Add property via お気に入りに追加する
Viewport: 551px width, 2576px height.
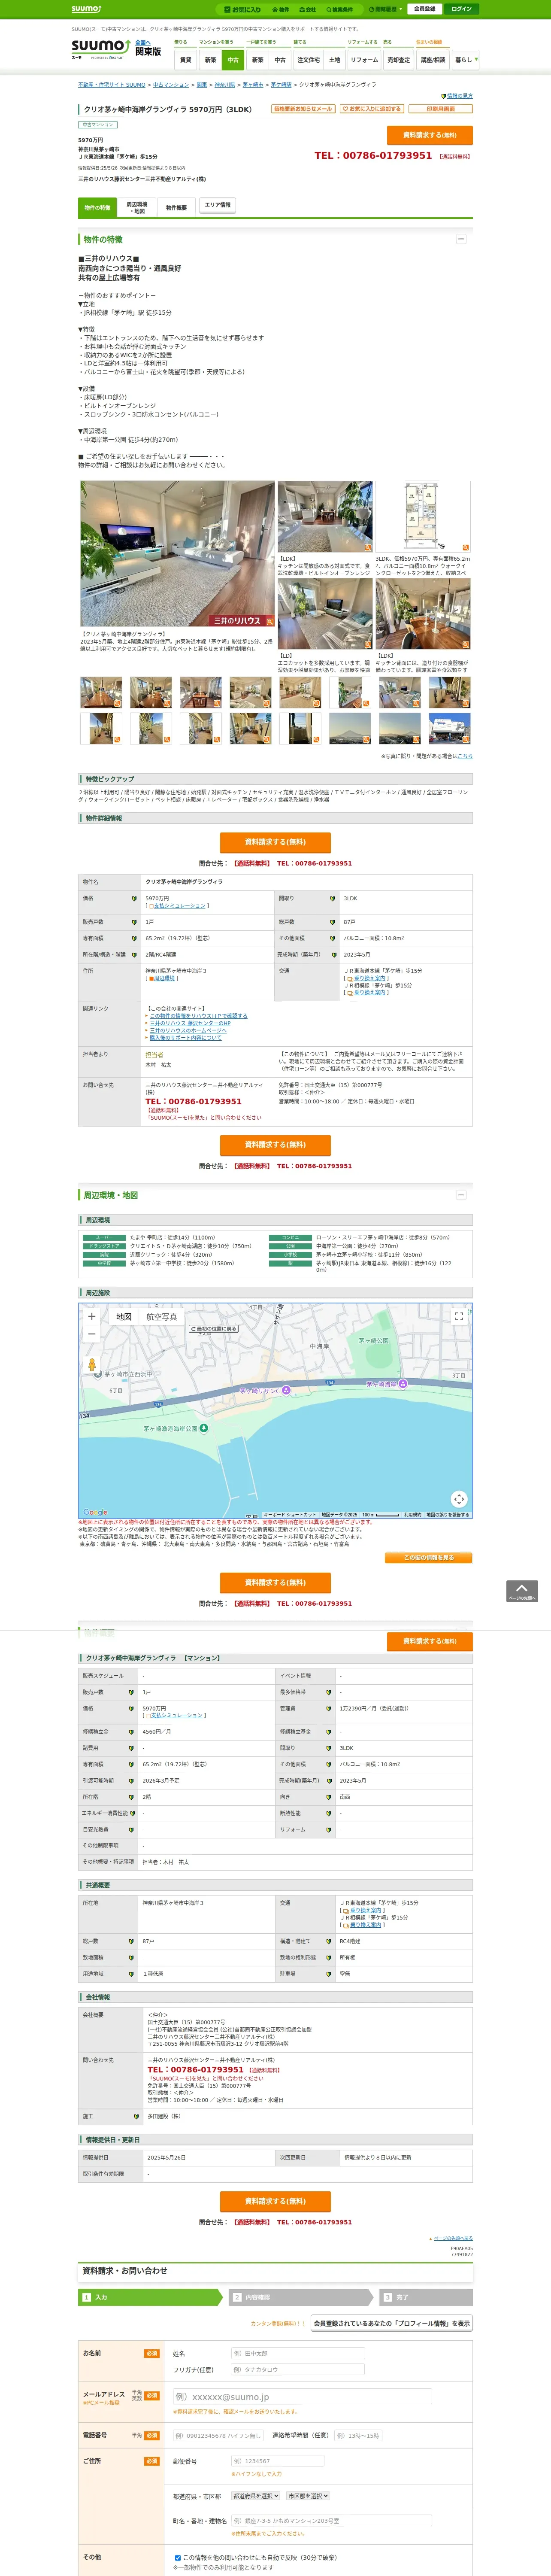371,109
